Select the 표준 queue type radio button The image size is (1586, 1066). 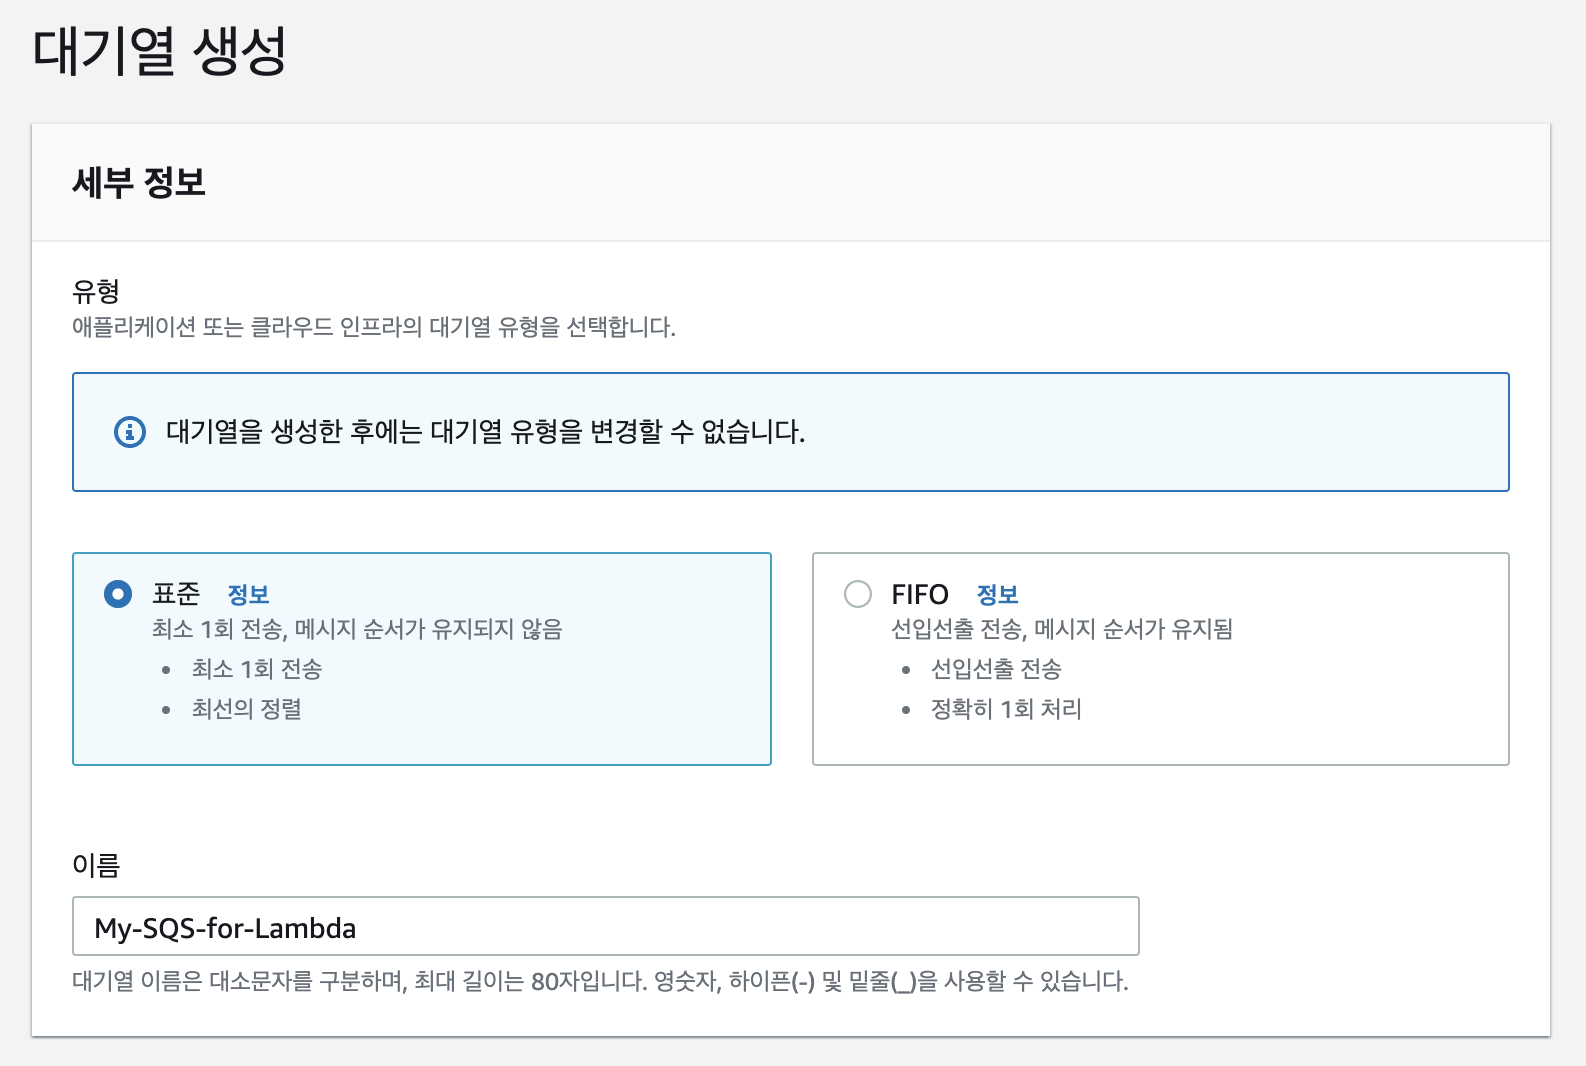[x=118, y=594]
